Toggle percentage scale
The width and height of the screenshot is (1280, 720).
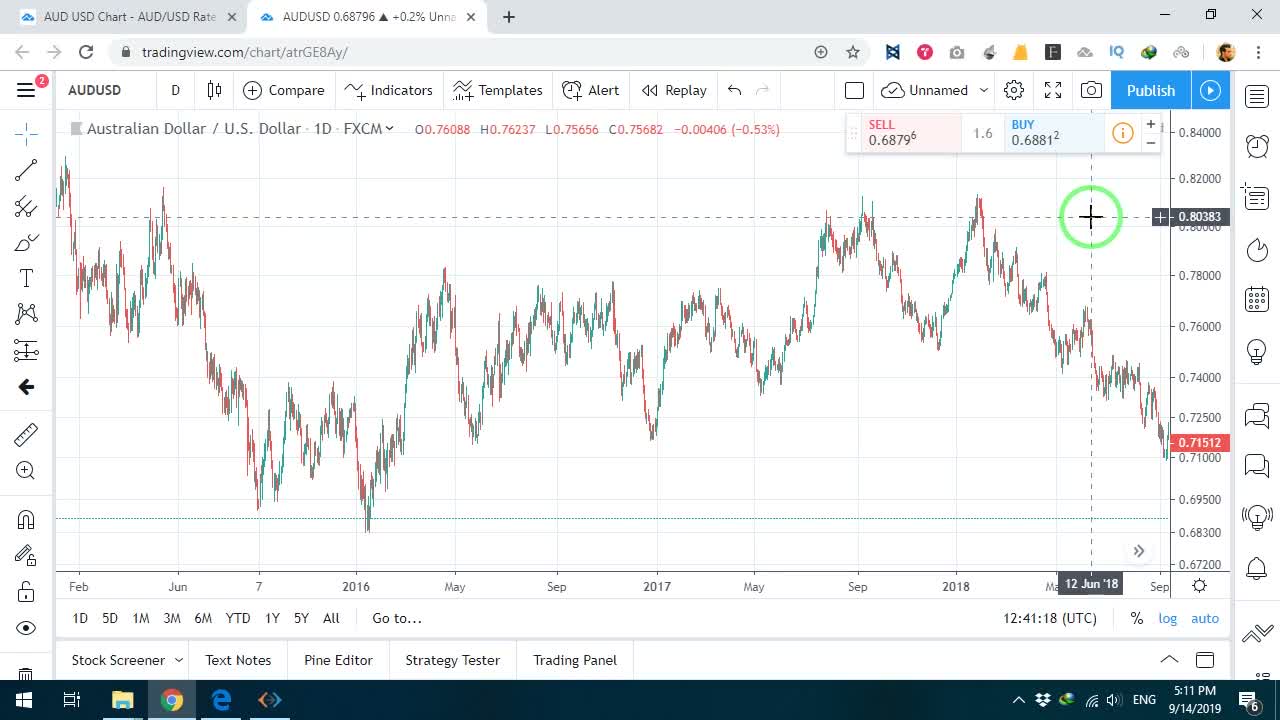[x=1137, y=618]
